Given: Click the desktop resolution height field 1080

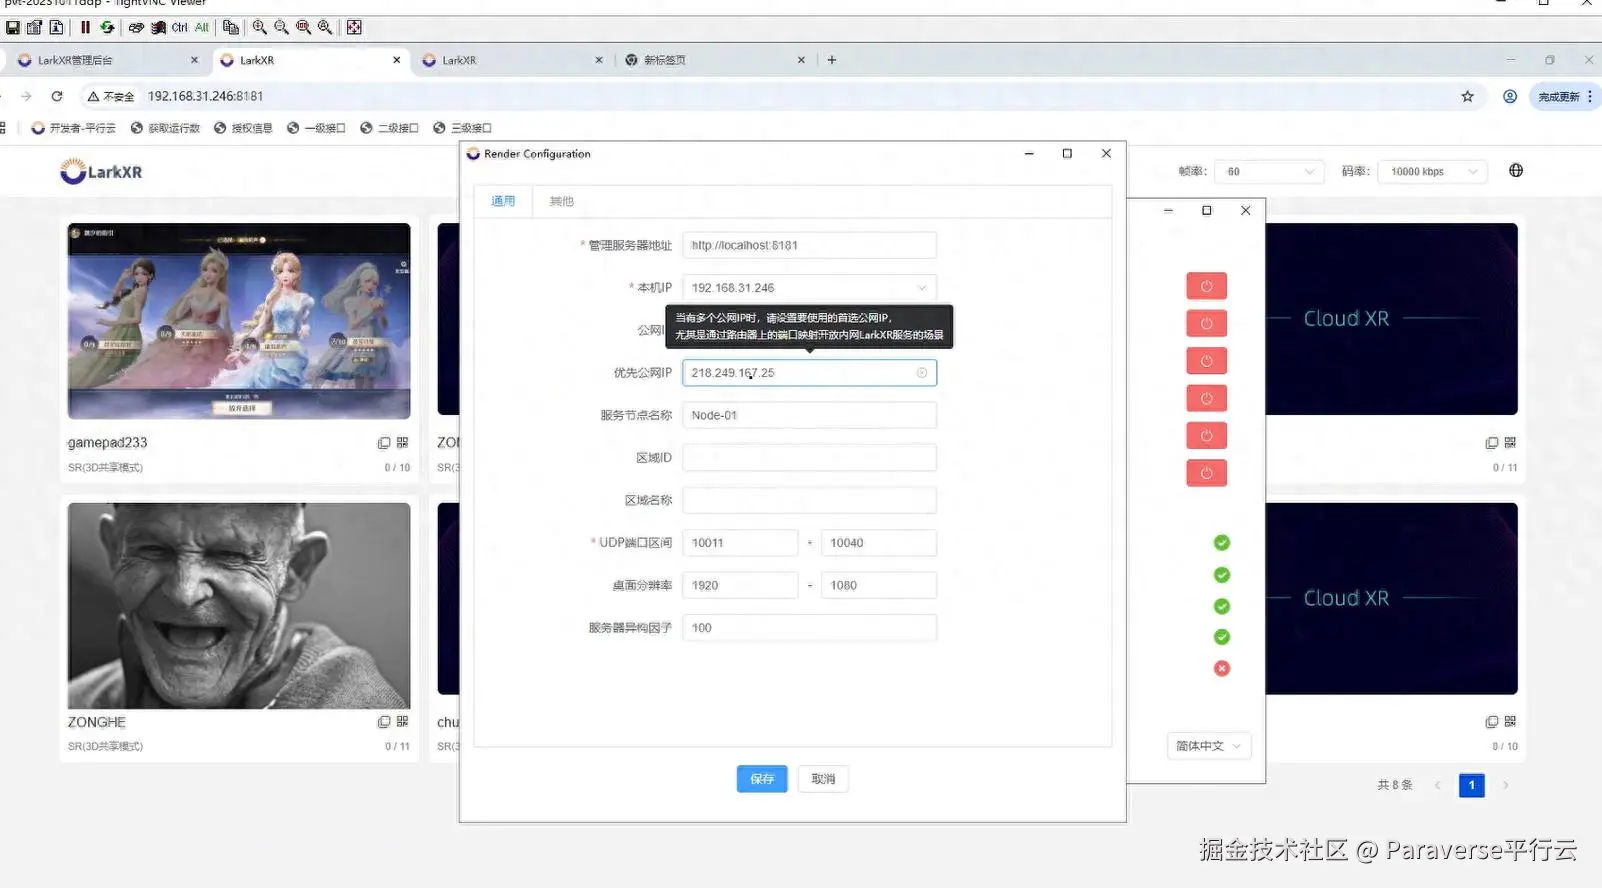Looking at the screenshot, I should click(x=878, y=585).
